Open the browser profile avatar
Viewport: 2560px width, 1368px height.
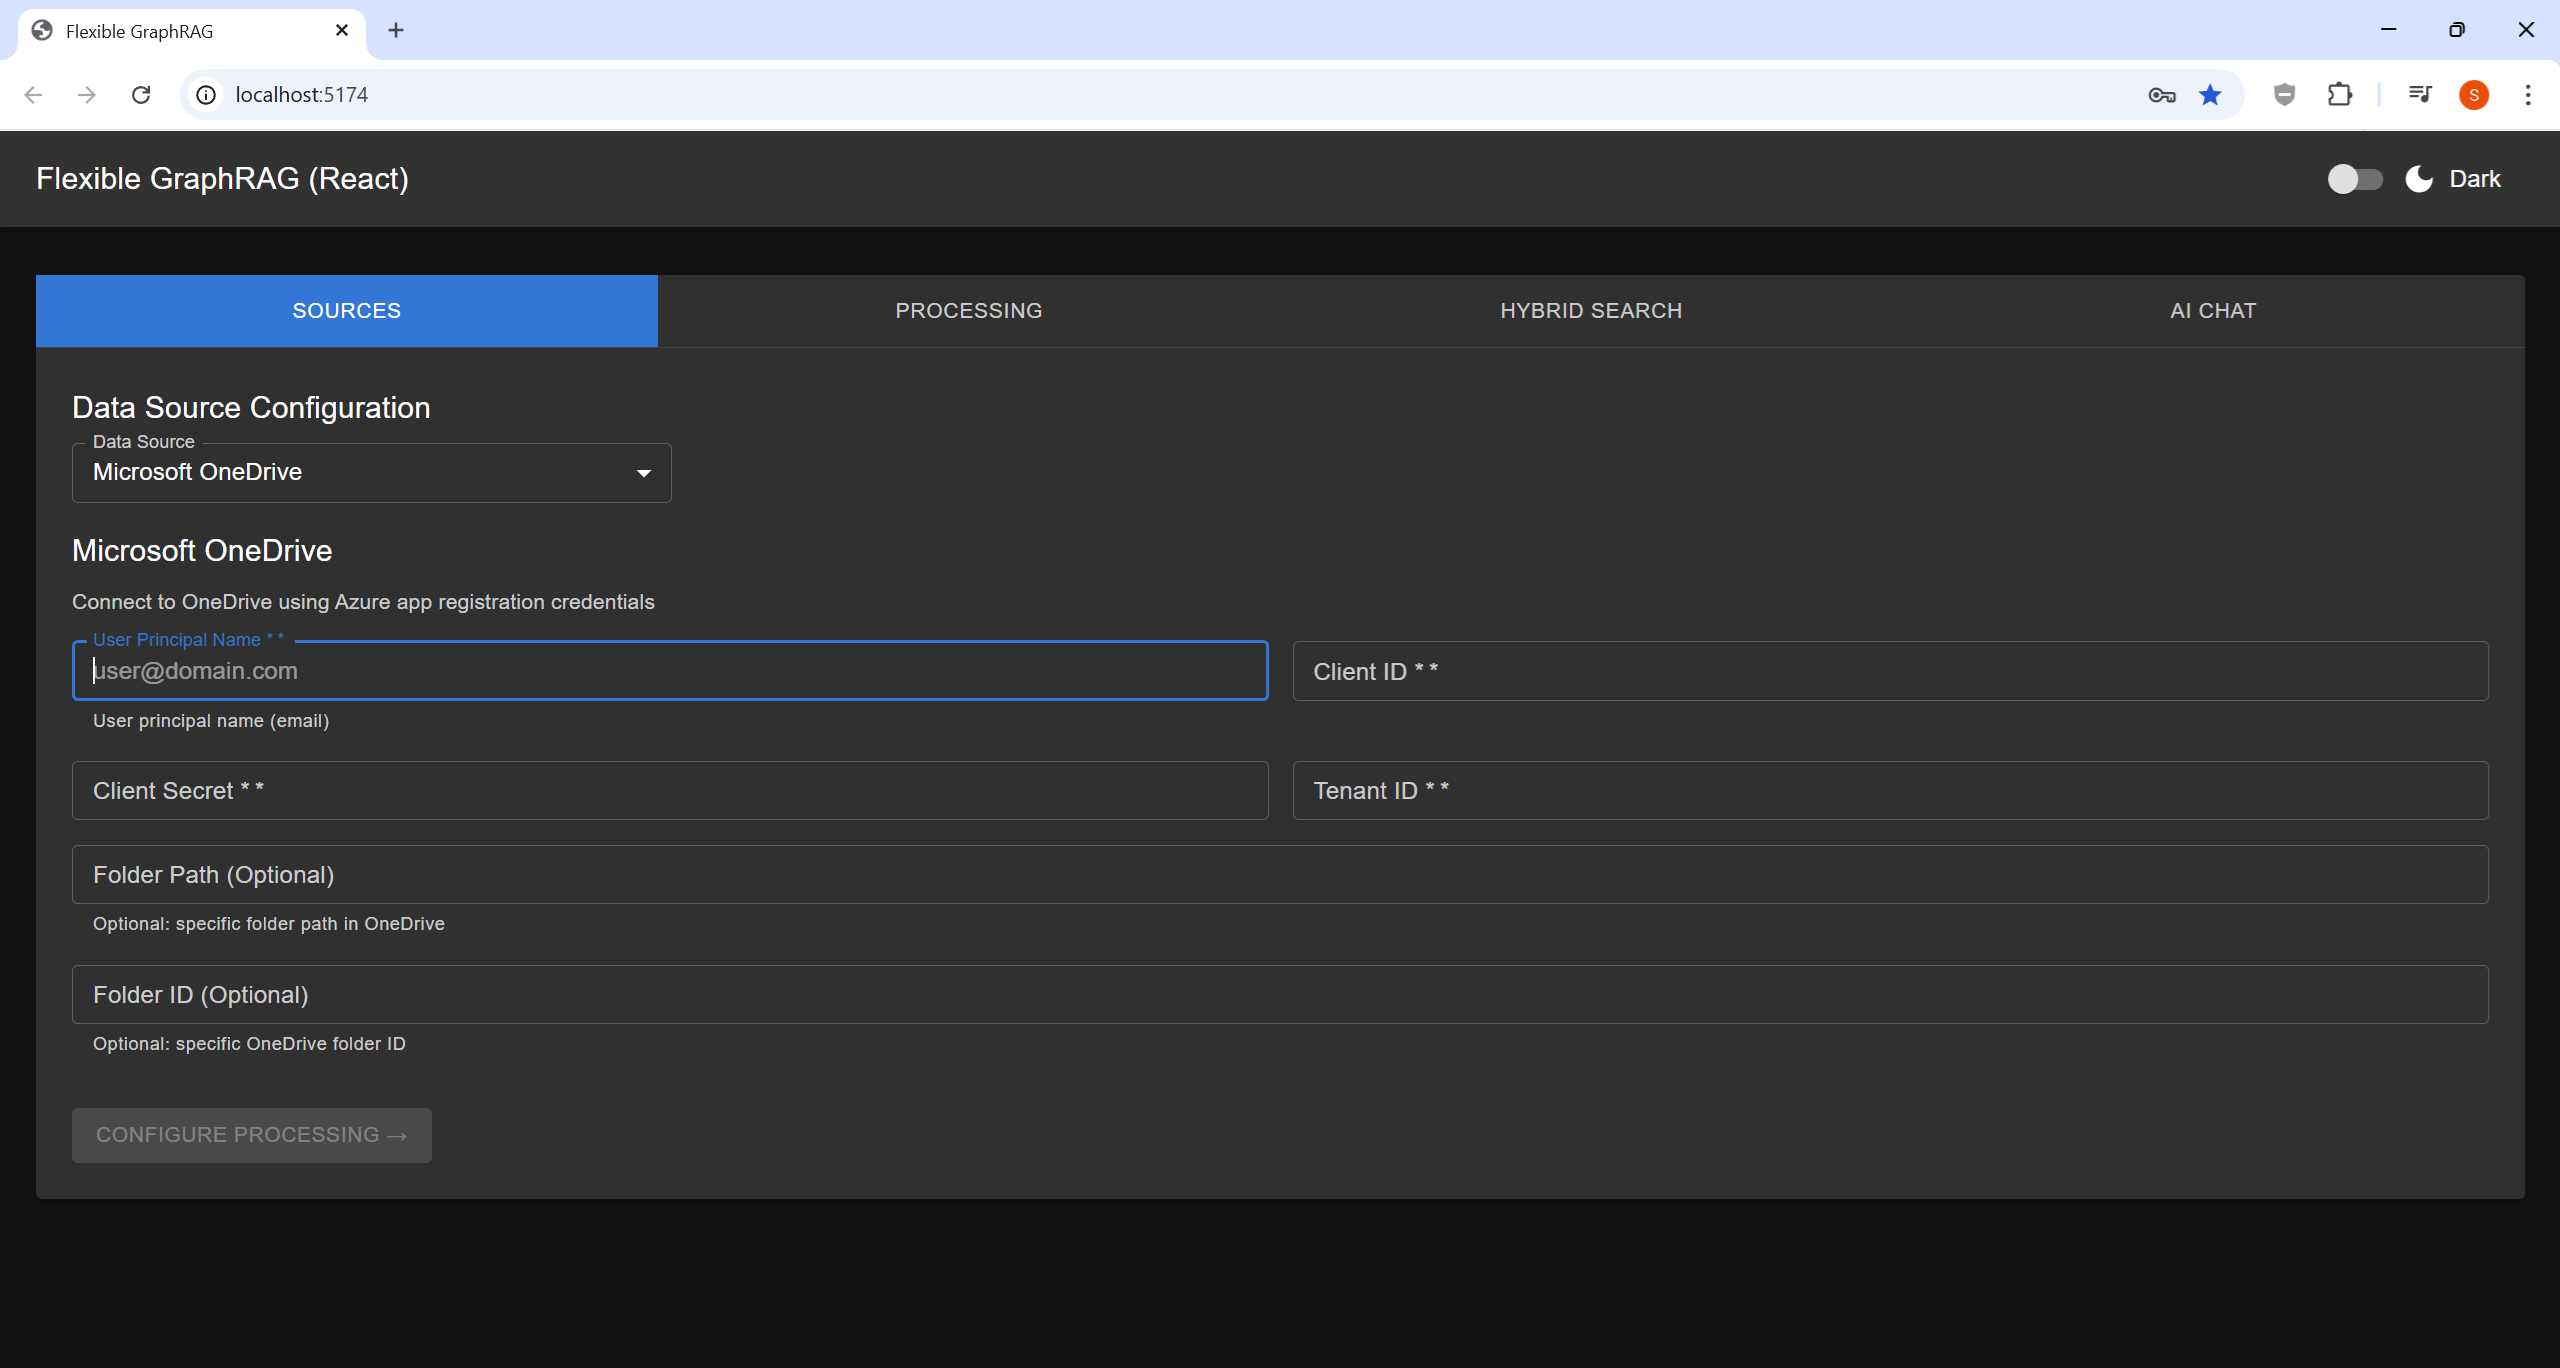[2474, 94]
